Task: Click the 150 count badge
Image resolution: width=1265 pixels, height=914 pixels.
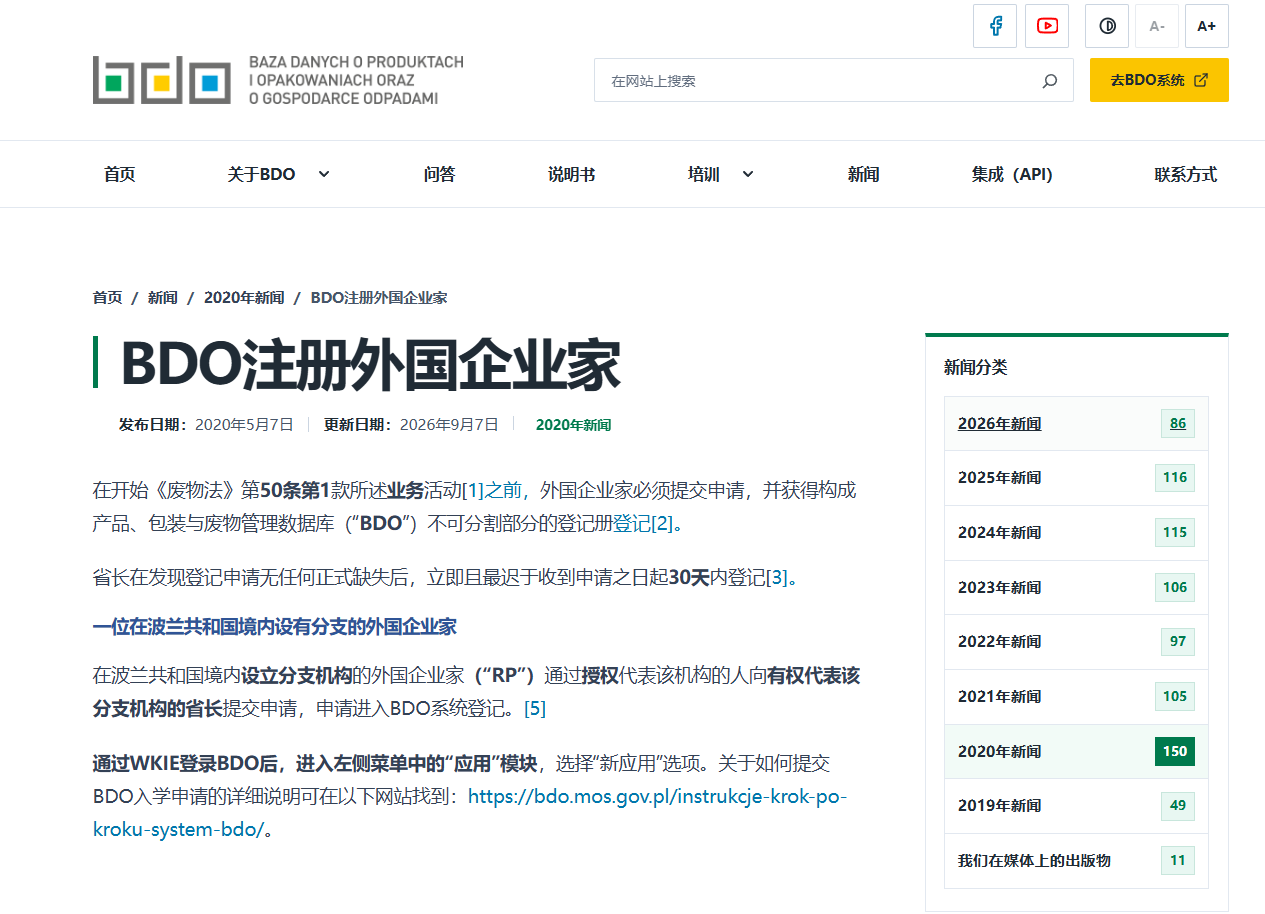Action: coord(1175,752)
